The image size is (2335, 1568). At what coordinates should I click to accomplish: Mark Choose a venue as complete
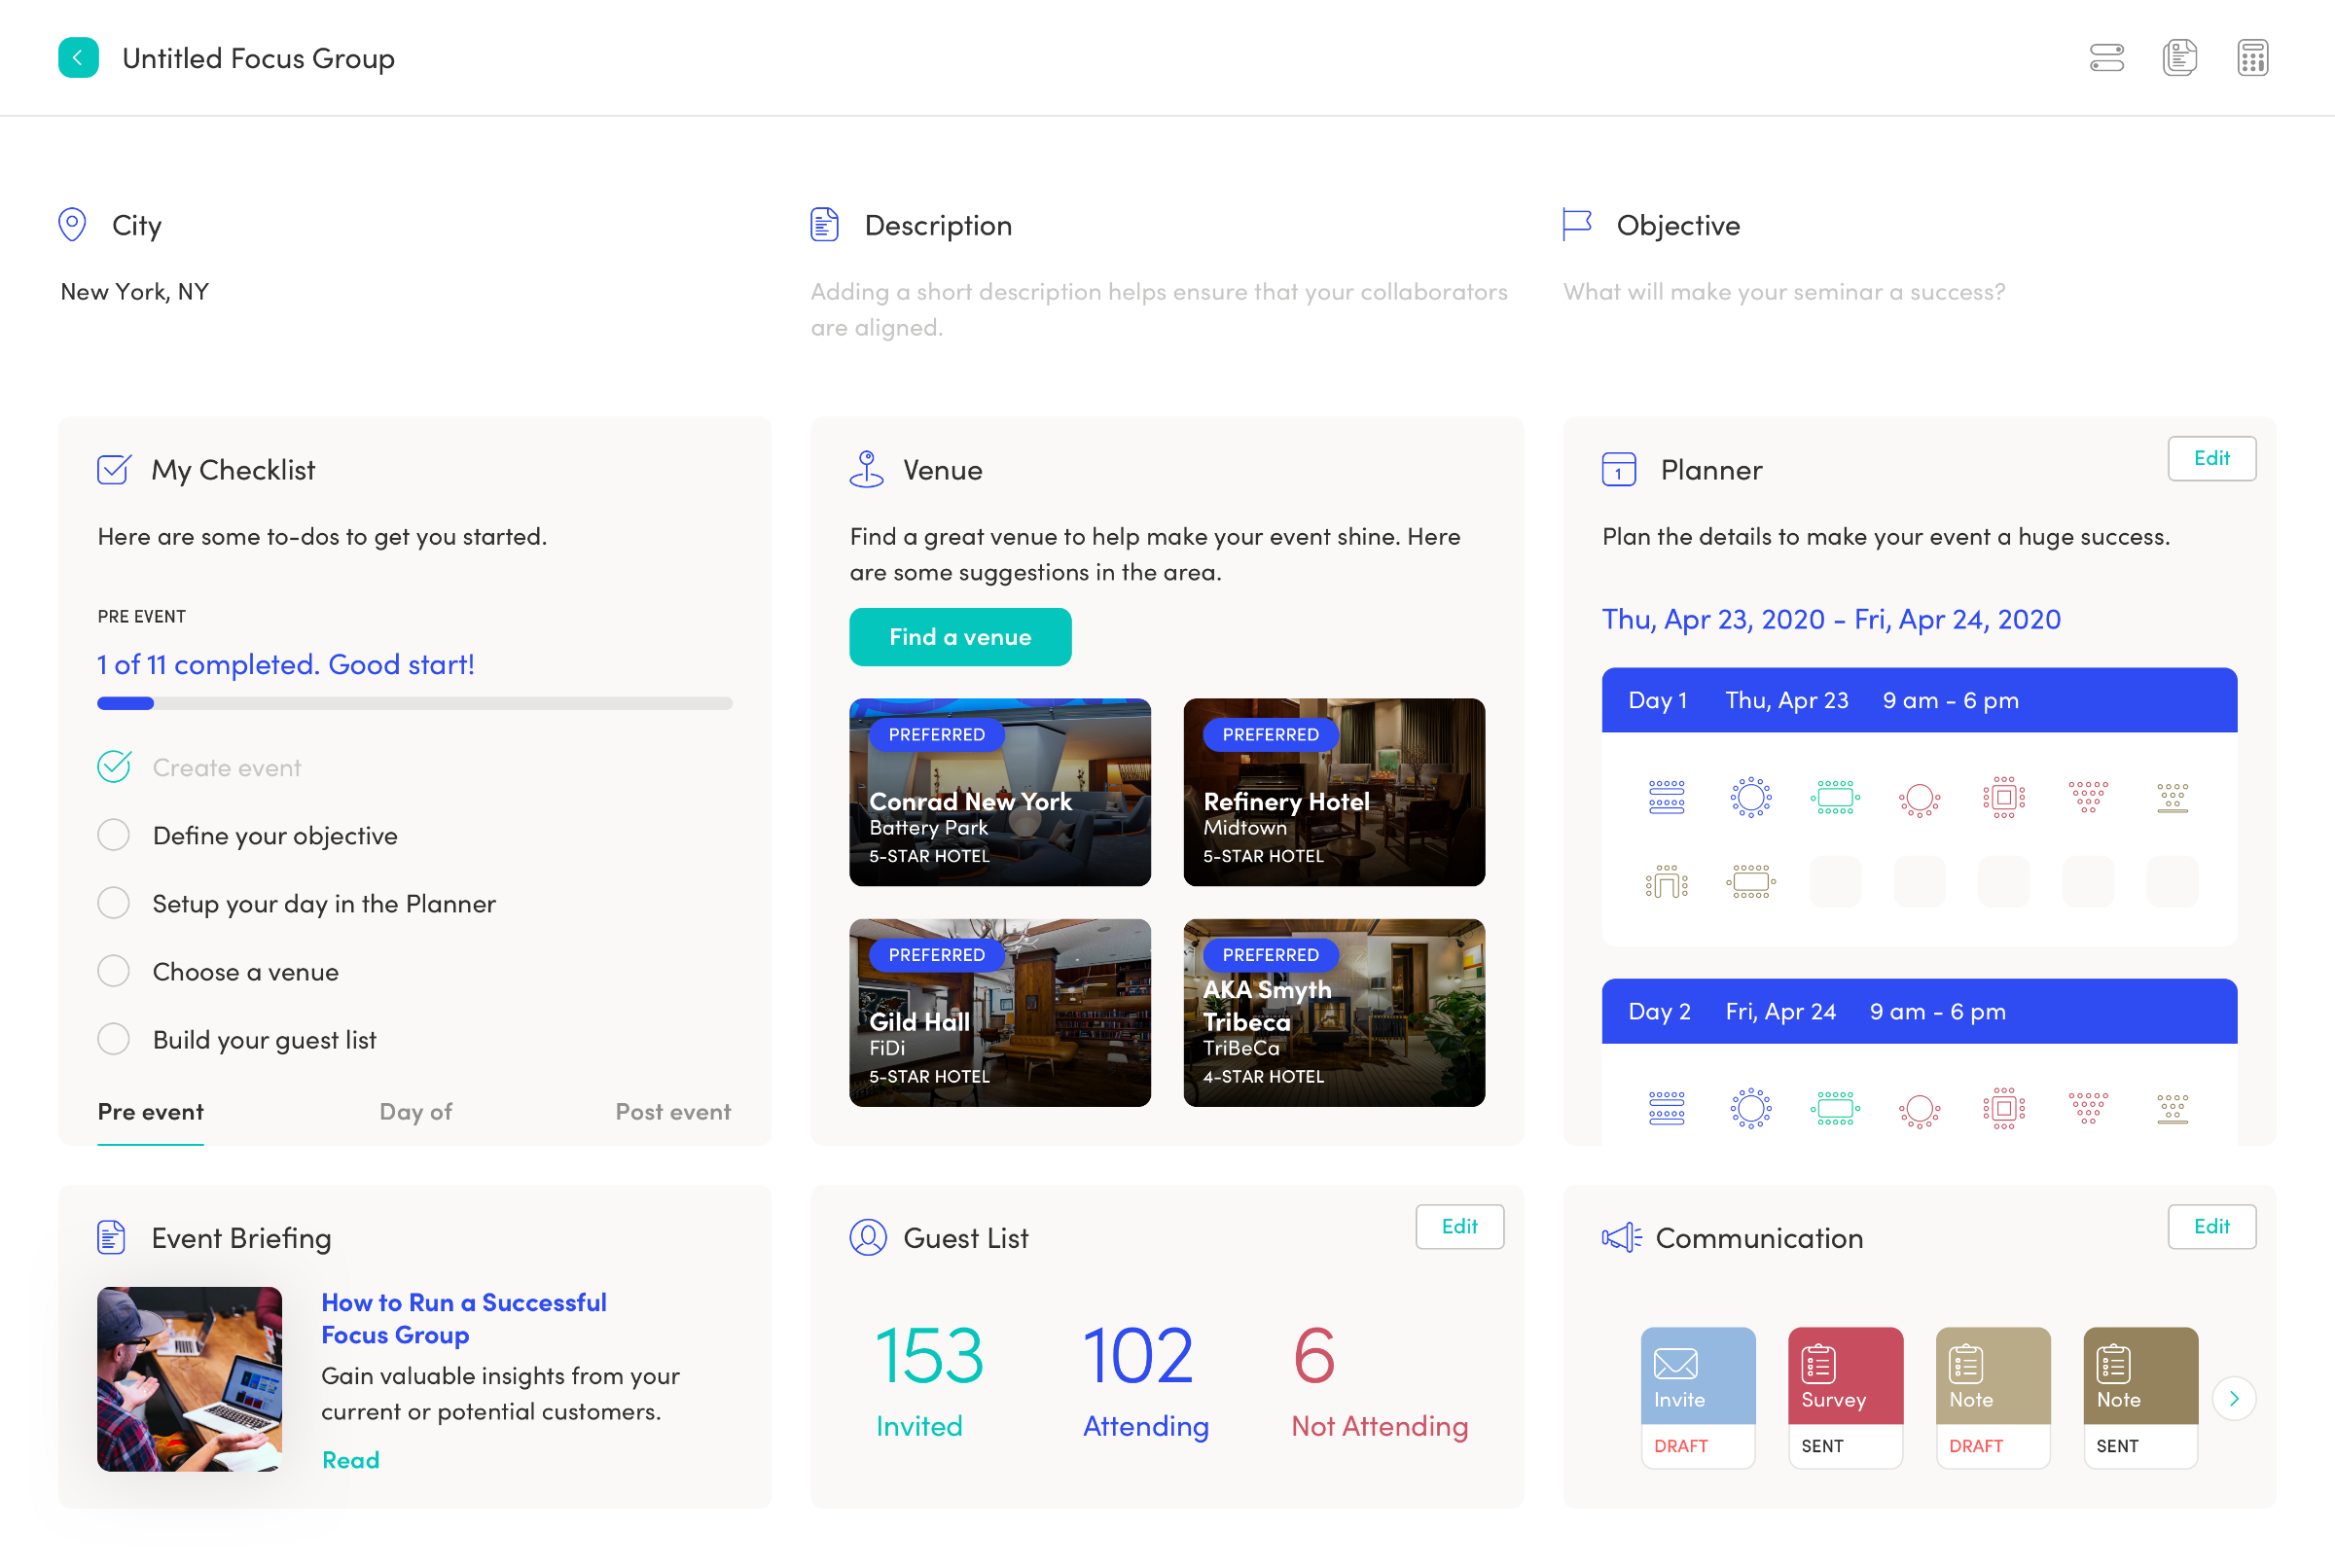click(x=114, y=971)
